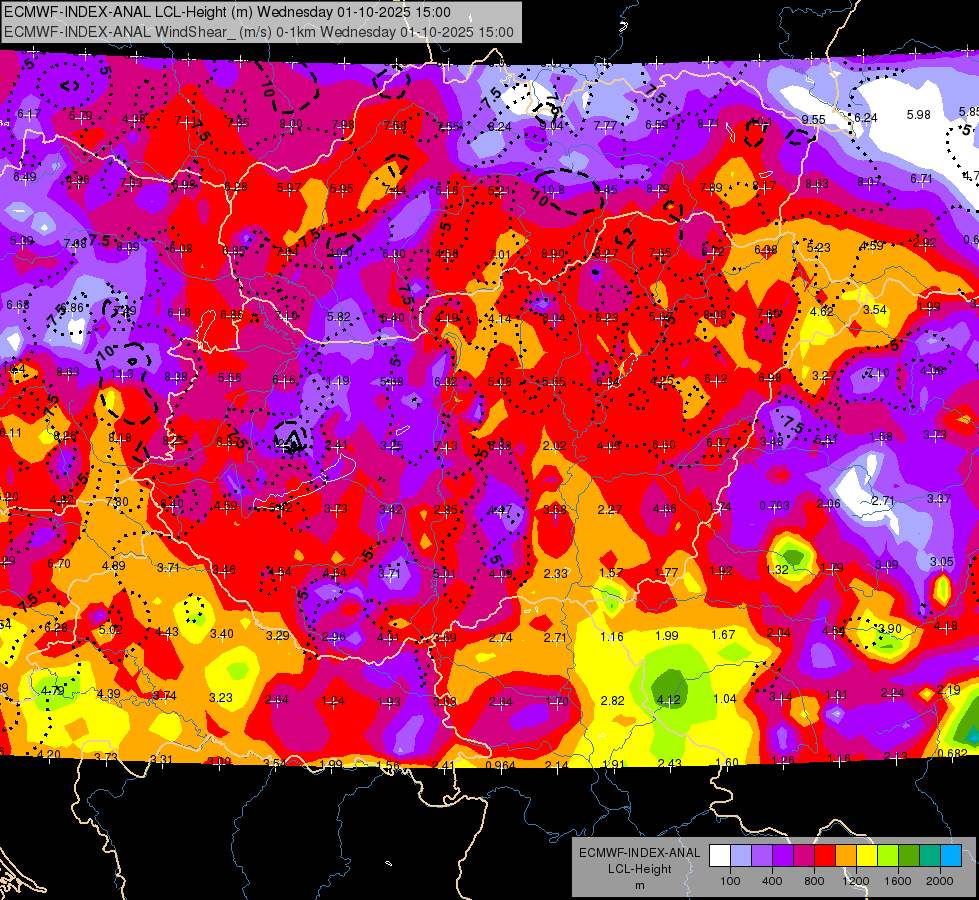
Task: Click the legend unit label m
Action: coord(639,886)
